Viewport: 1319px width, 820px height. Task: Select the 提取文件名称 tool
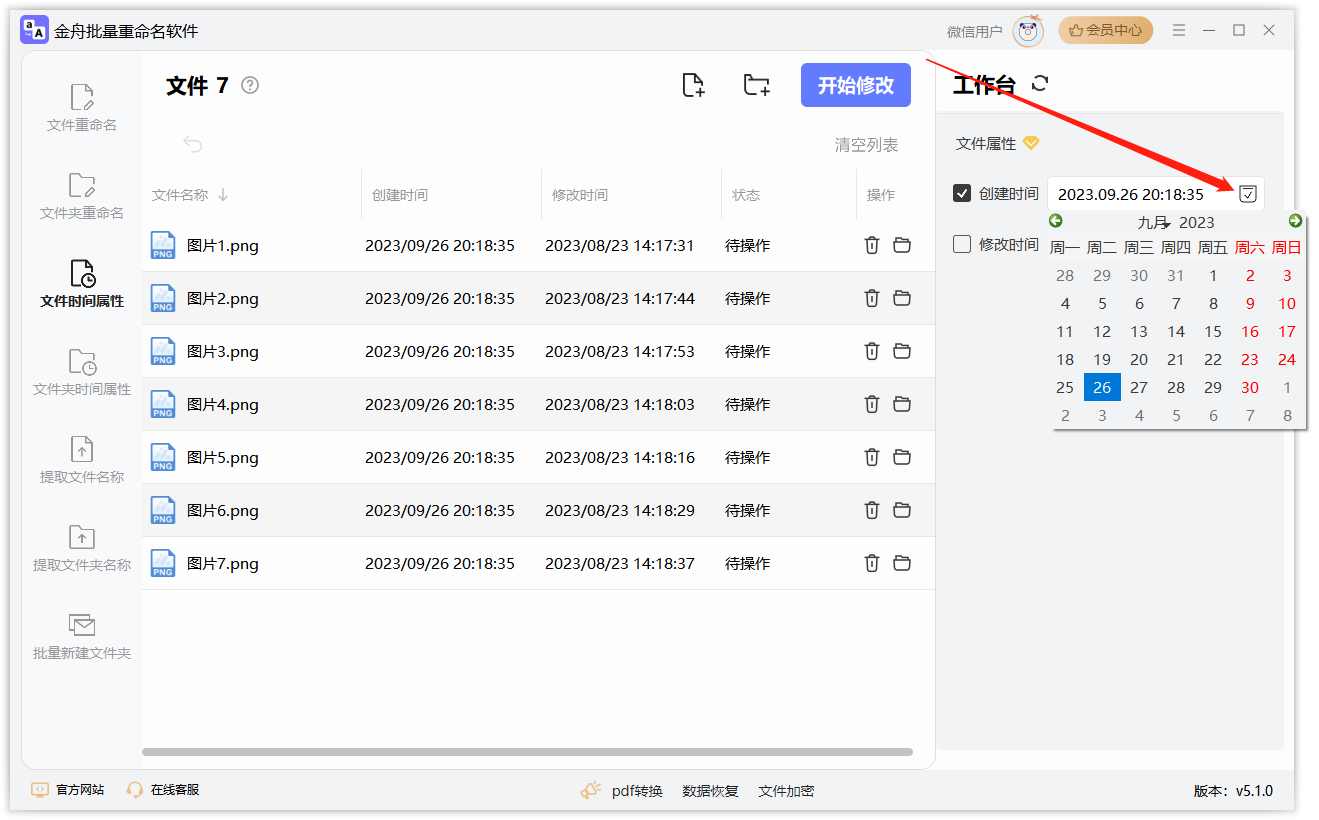(80, 460)
